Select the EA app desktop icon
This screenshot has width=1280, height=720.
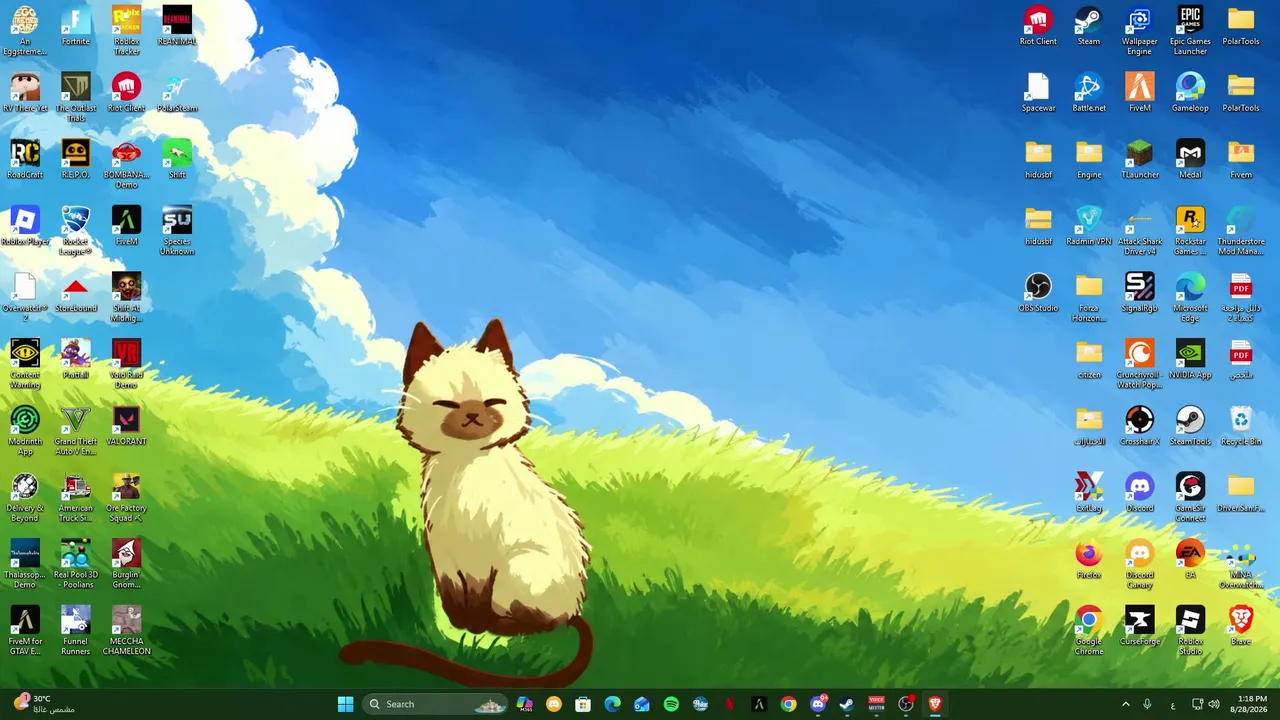1190,559
